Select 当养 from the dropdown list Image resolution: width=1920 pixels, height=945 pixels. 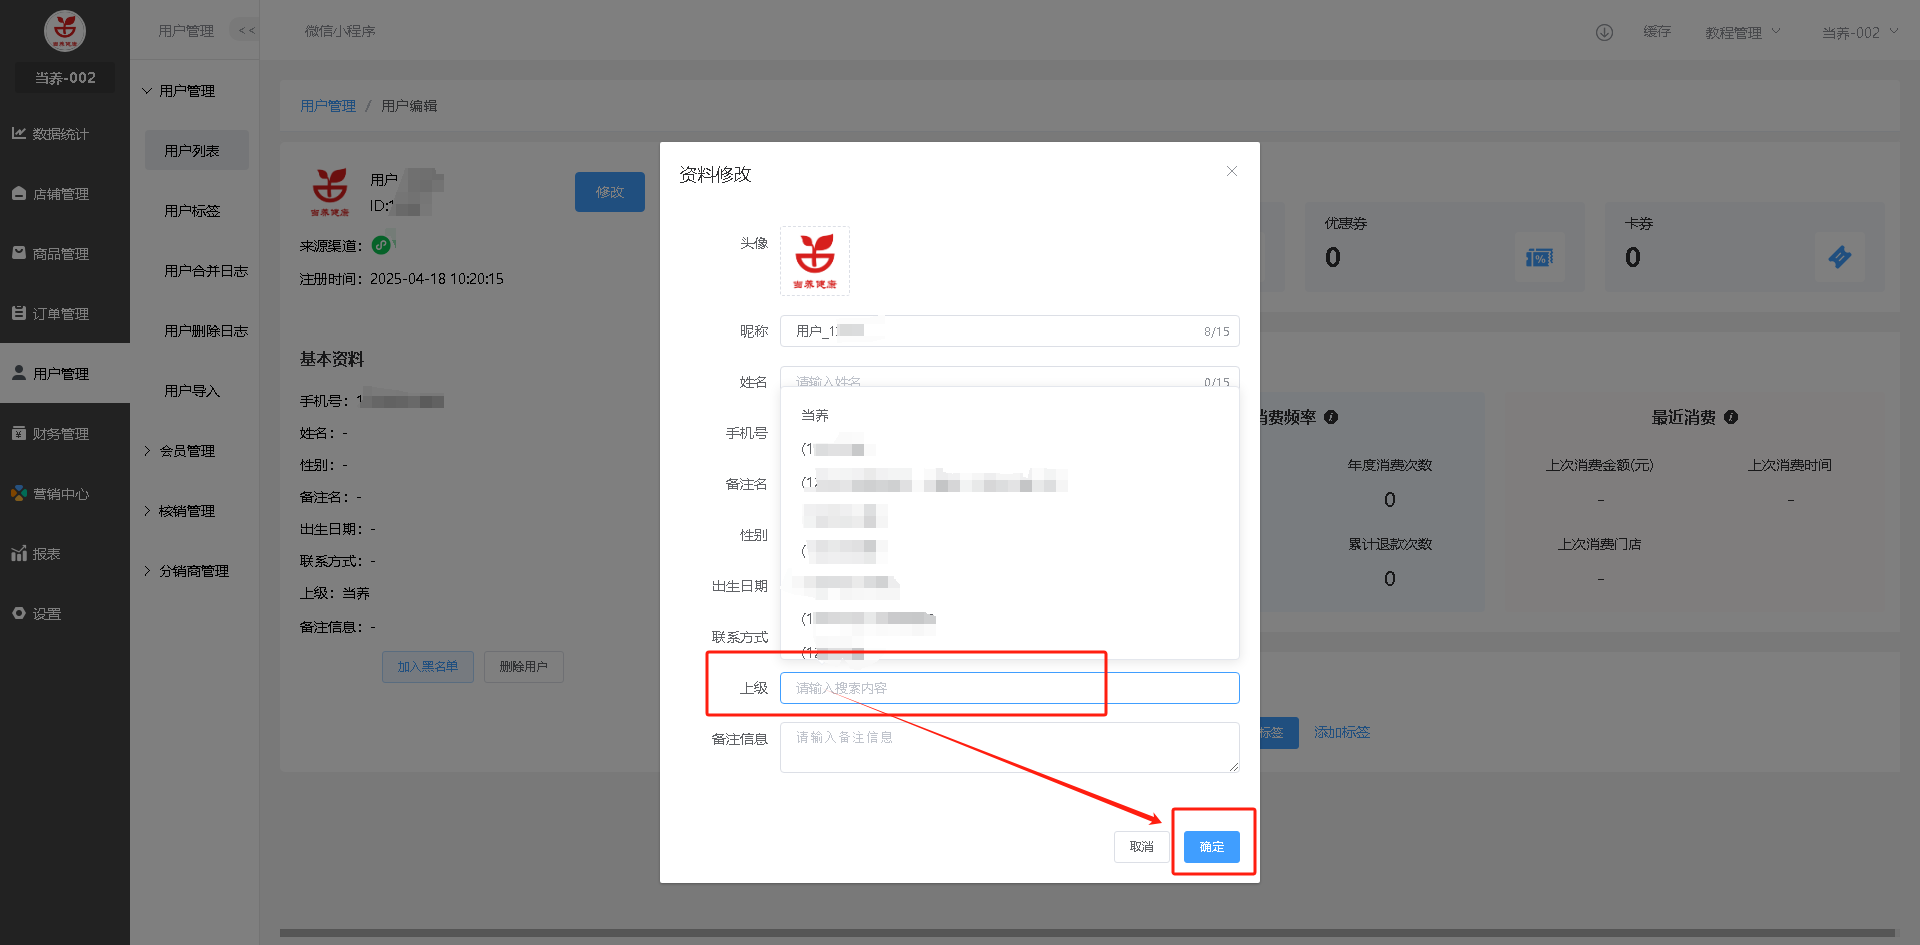click(x=815, y=415)
